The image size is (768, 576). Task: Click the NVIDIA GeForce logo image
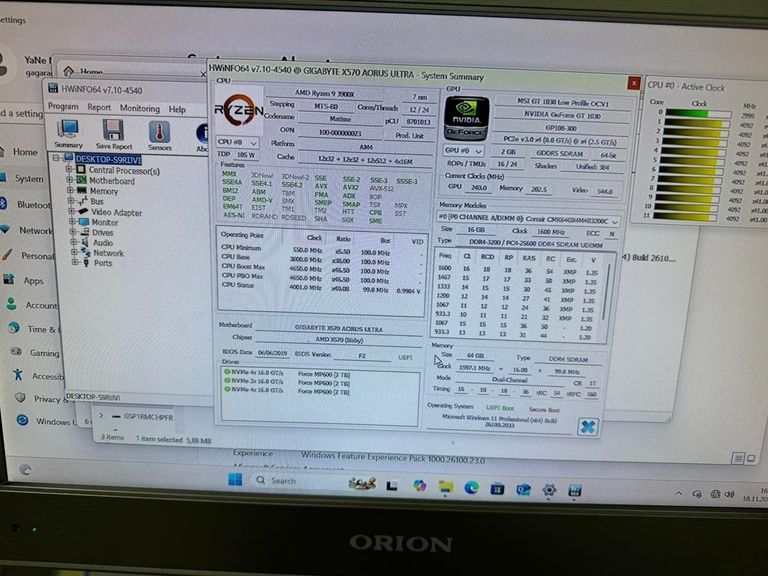(466, 119)
